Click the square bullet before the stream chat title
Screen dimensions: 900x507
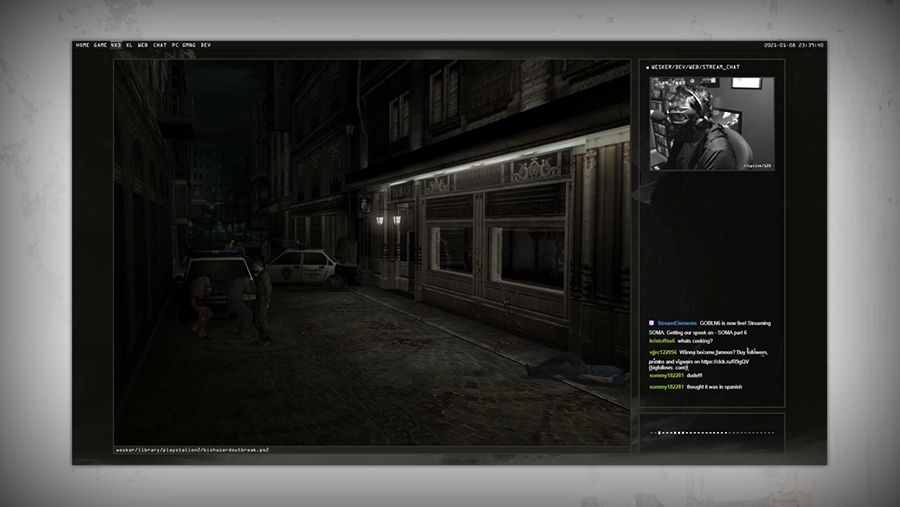647,68
